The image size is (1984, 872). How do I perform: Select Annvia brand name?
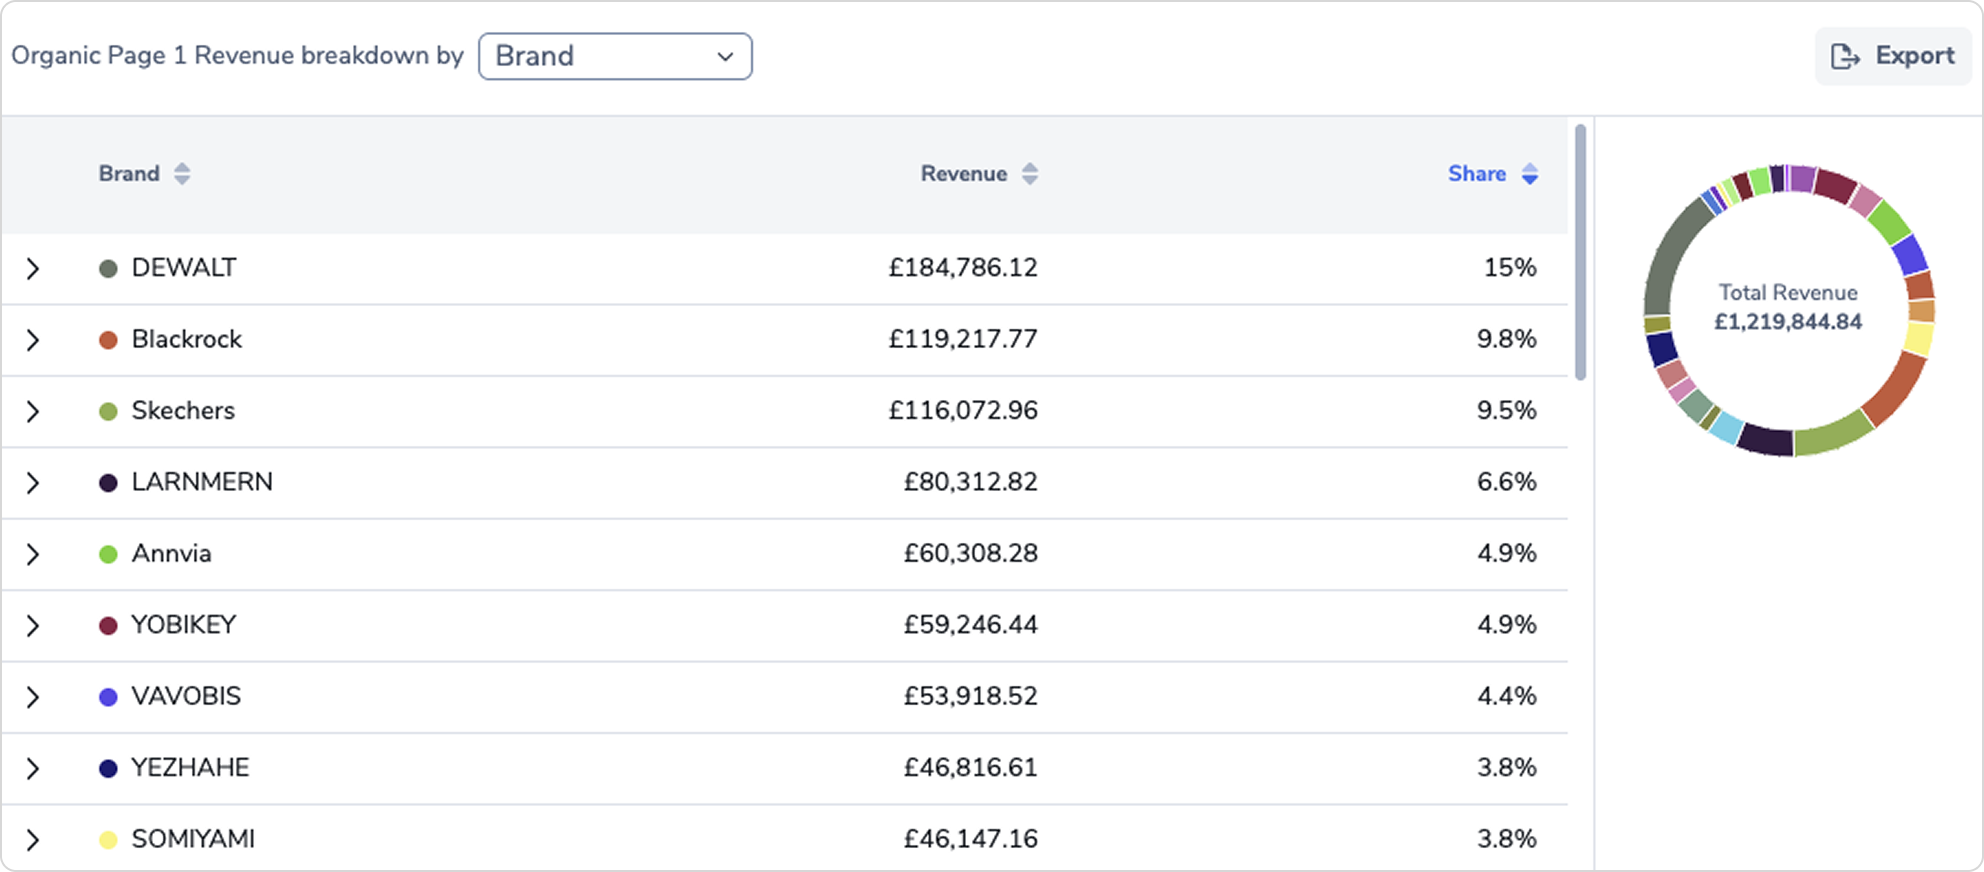171,554
